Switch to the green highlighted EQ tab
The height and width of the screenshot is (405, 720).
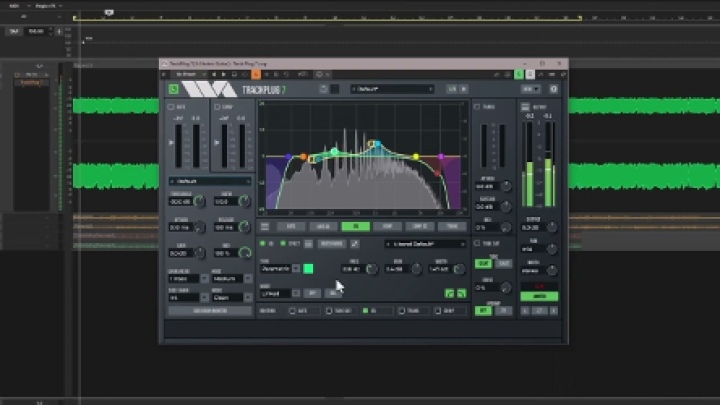tap(355, 226)
